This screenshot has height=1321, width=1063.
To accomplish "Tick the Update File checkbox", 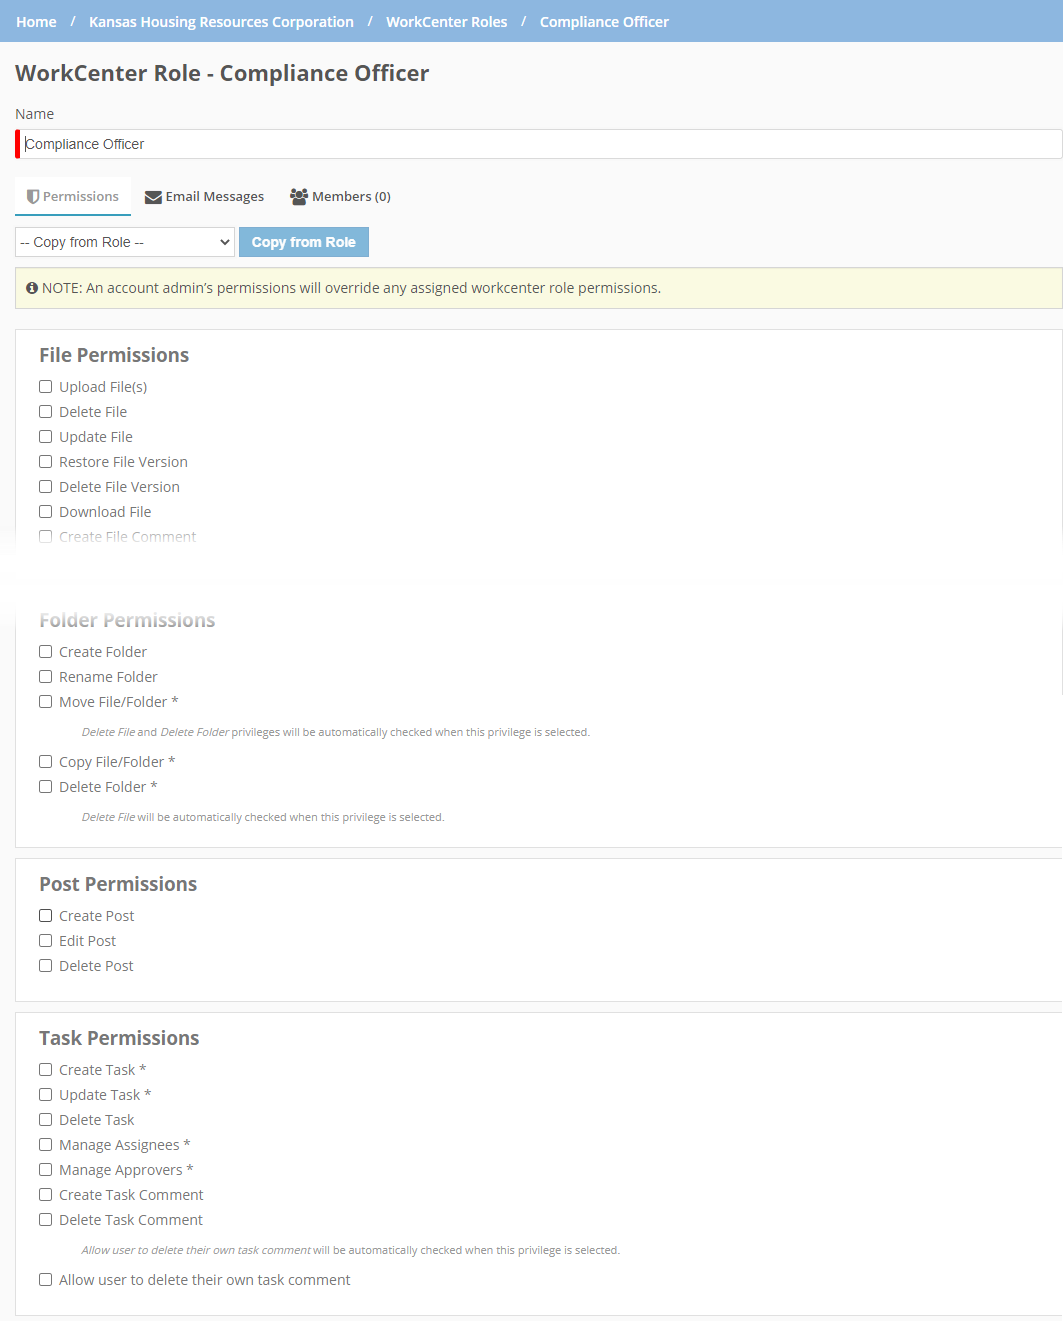I will [46, 437].
